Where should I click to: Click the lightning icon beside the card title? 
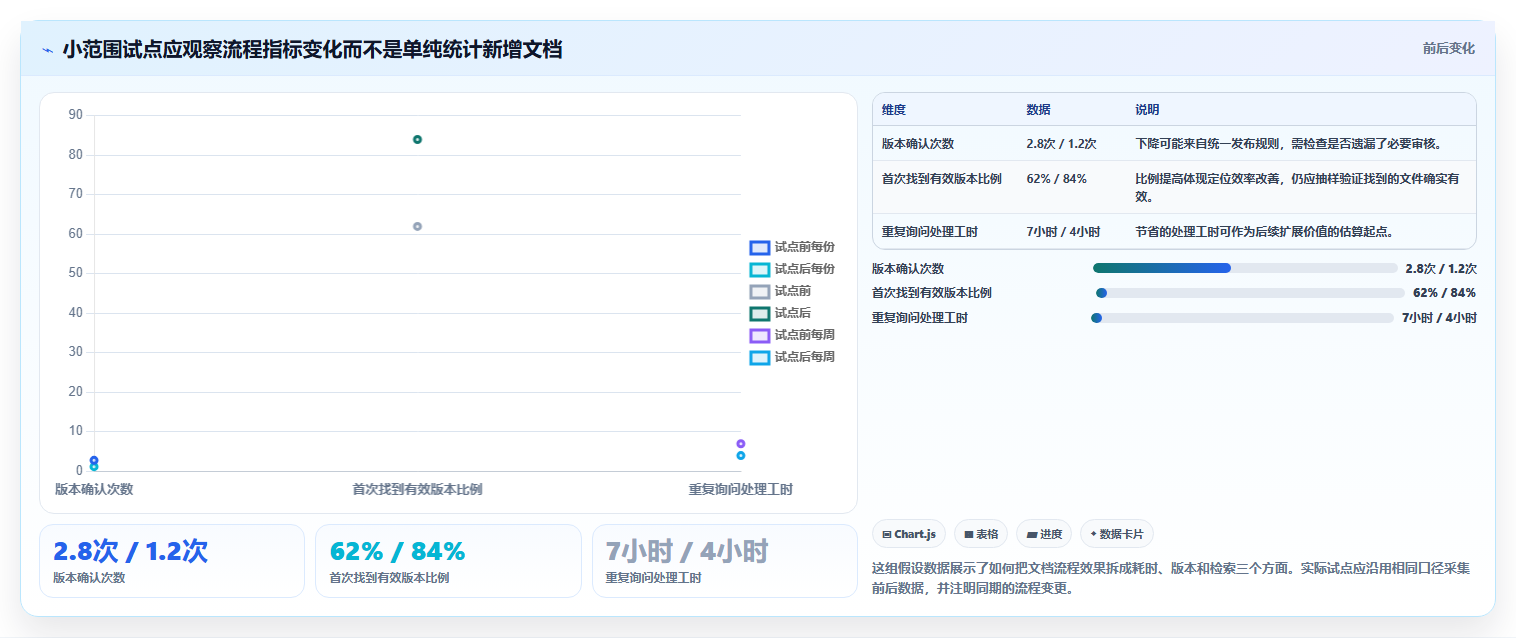47,50
